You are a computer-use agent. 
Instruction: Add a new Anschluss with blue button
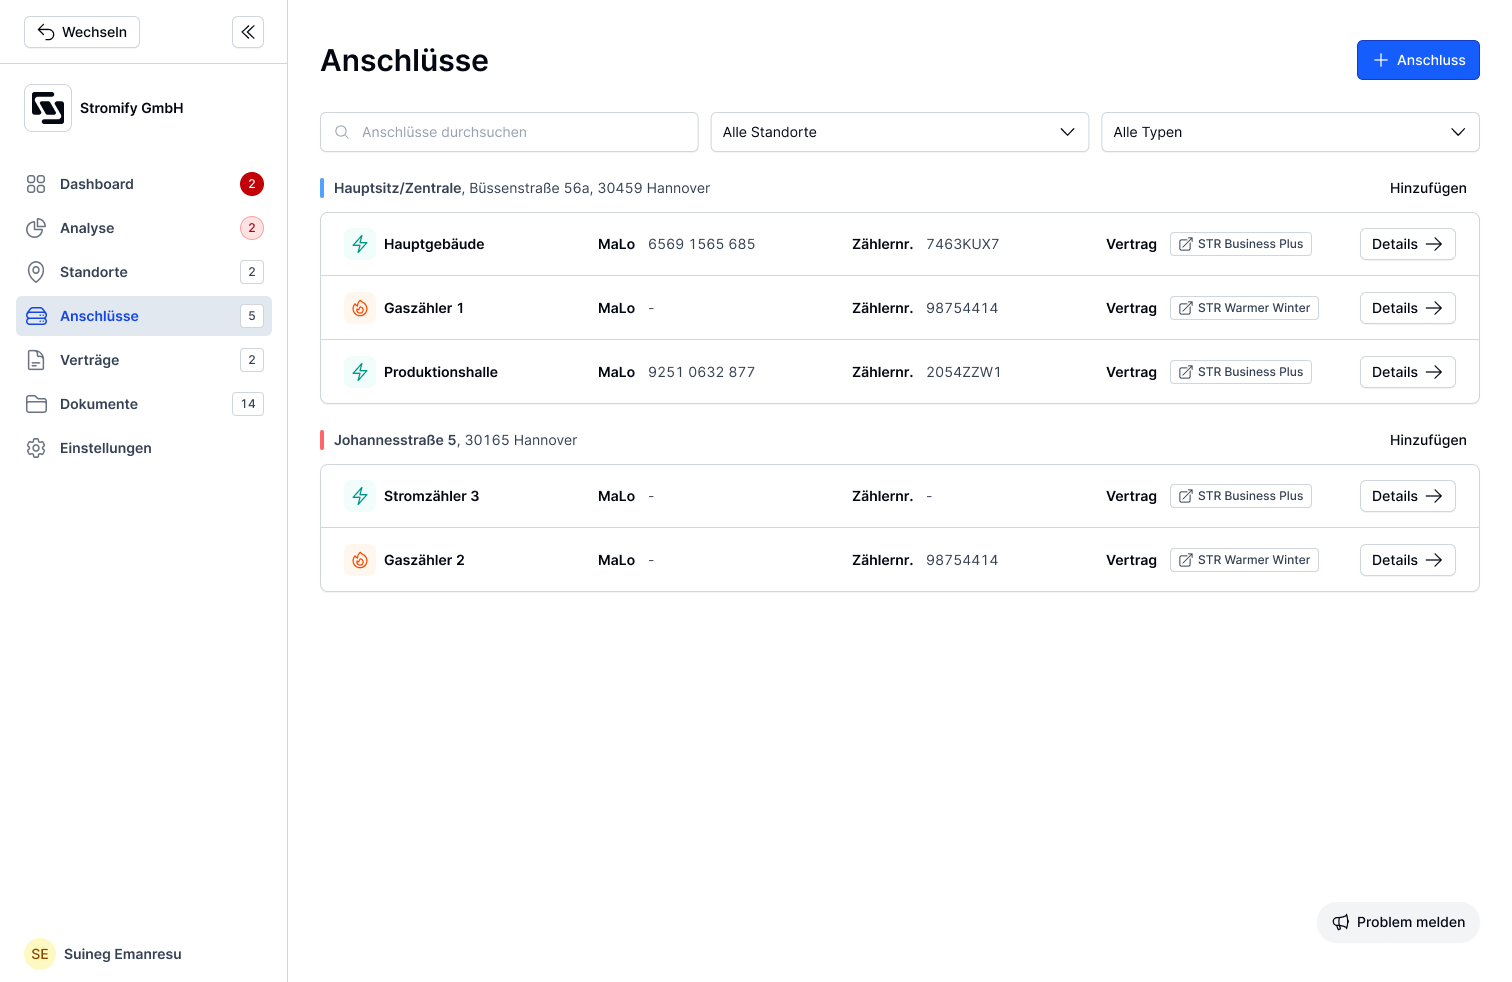coord(1418,60)
